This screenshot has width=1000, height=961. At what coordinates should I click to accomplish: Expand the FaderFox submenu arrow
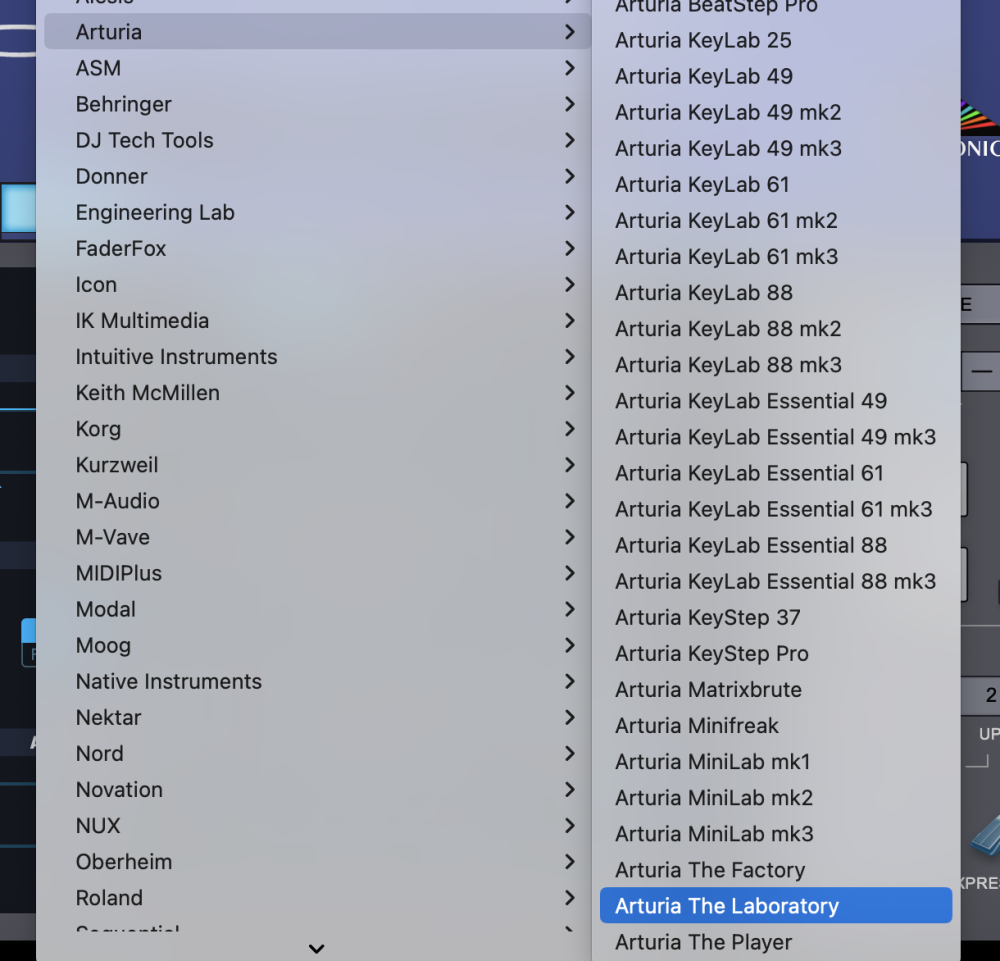coord(570,249)
